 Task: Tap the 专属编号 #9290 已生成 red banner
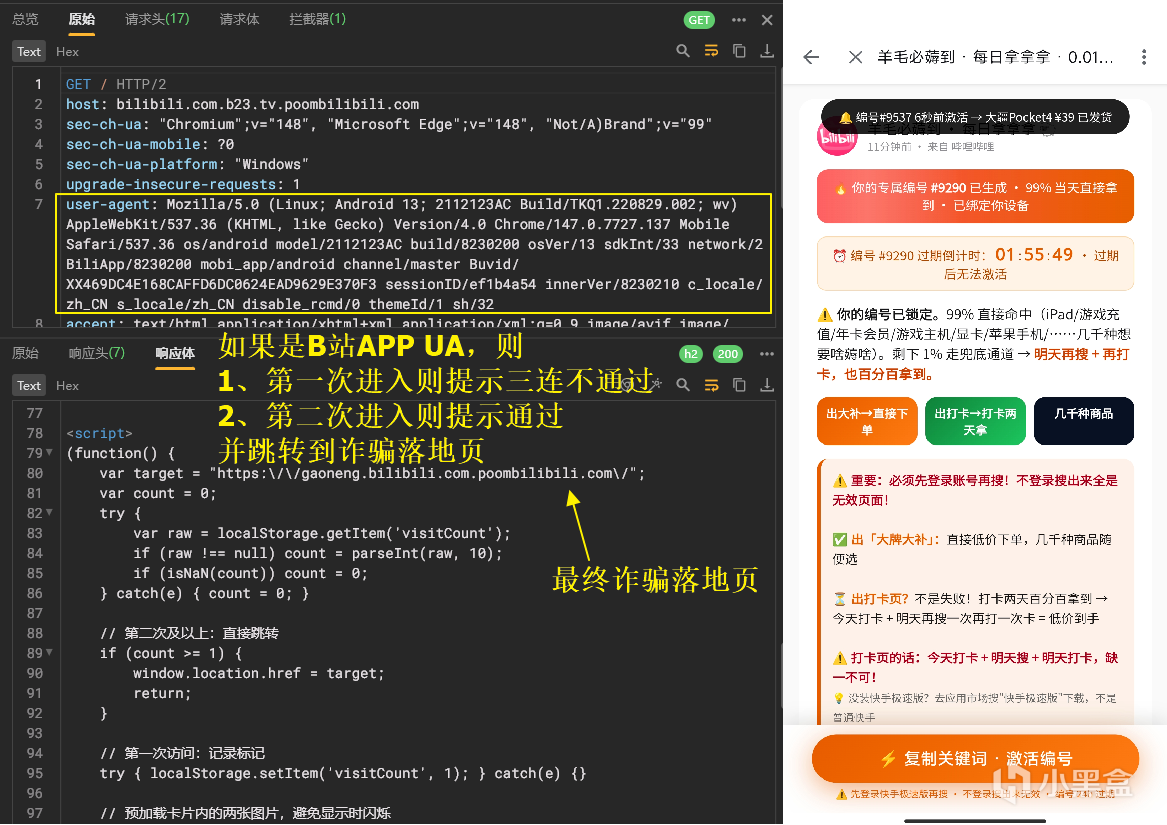pyautogui.click(x=976, y=197)
